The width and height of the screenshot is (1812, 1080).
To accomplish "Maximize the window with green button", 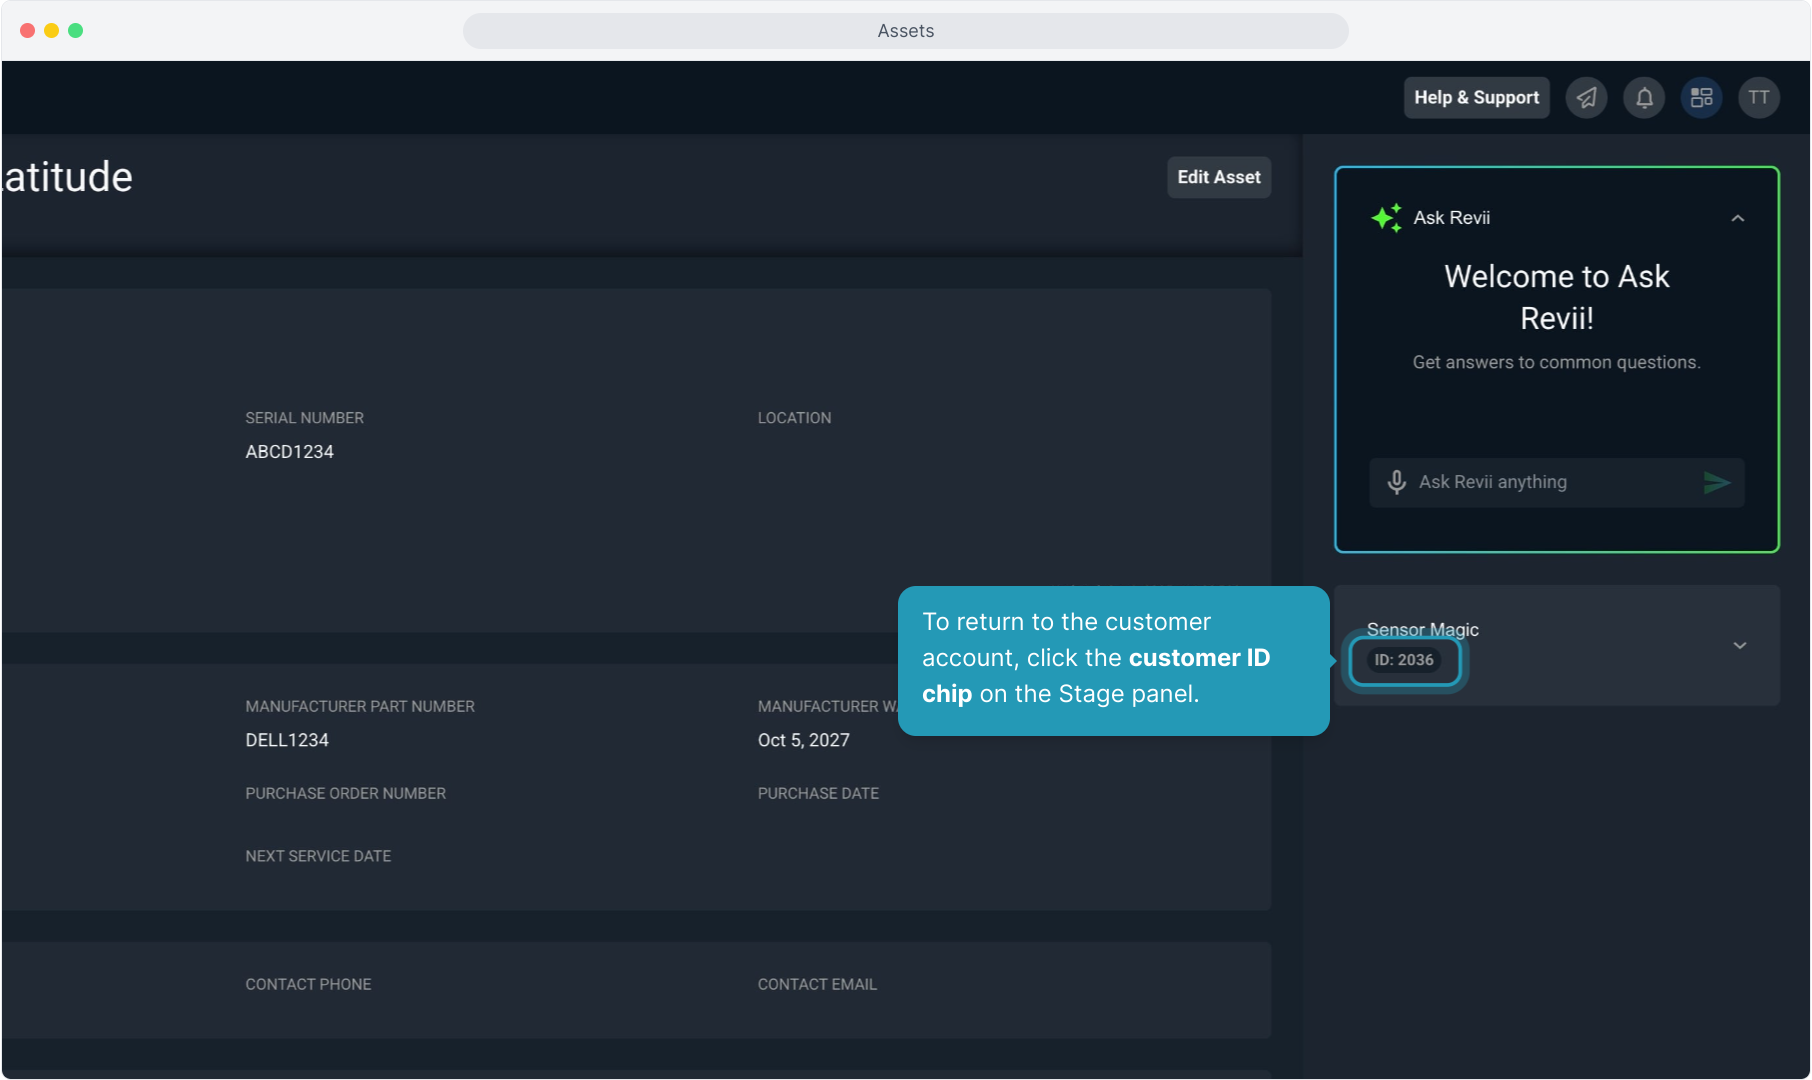I will click(x=76, y=31).
